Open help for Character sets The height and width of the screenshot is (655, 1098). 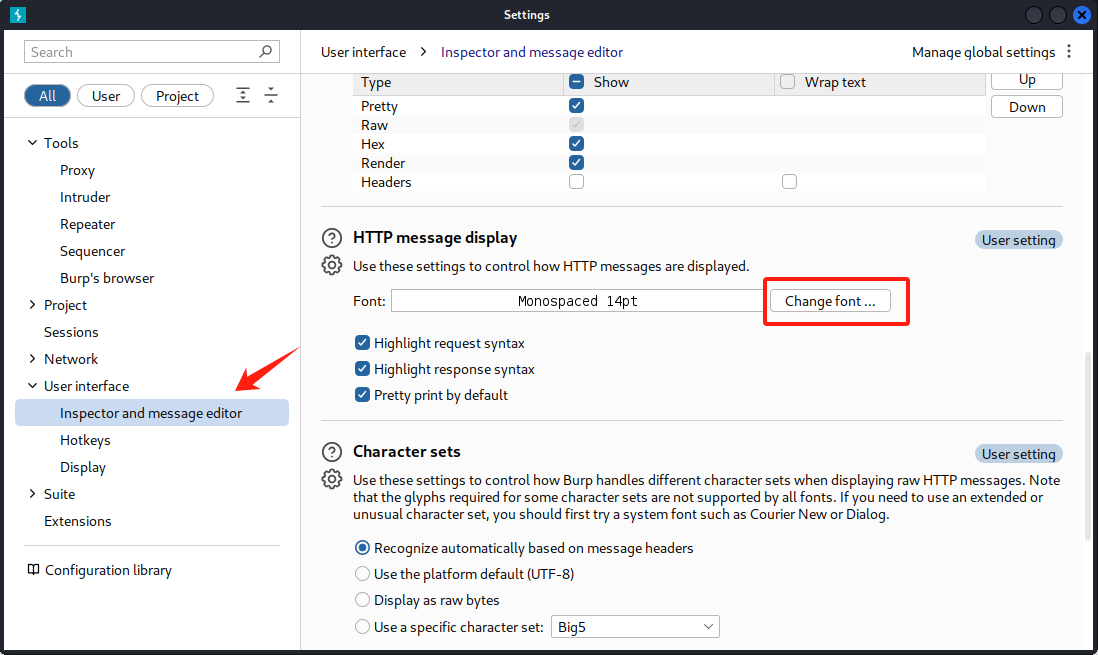click(332, 452)
